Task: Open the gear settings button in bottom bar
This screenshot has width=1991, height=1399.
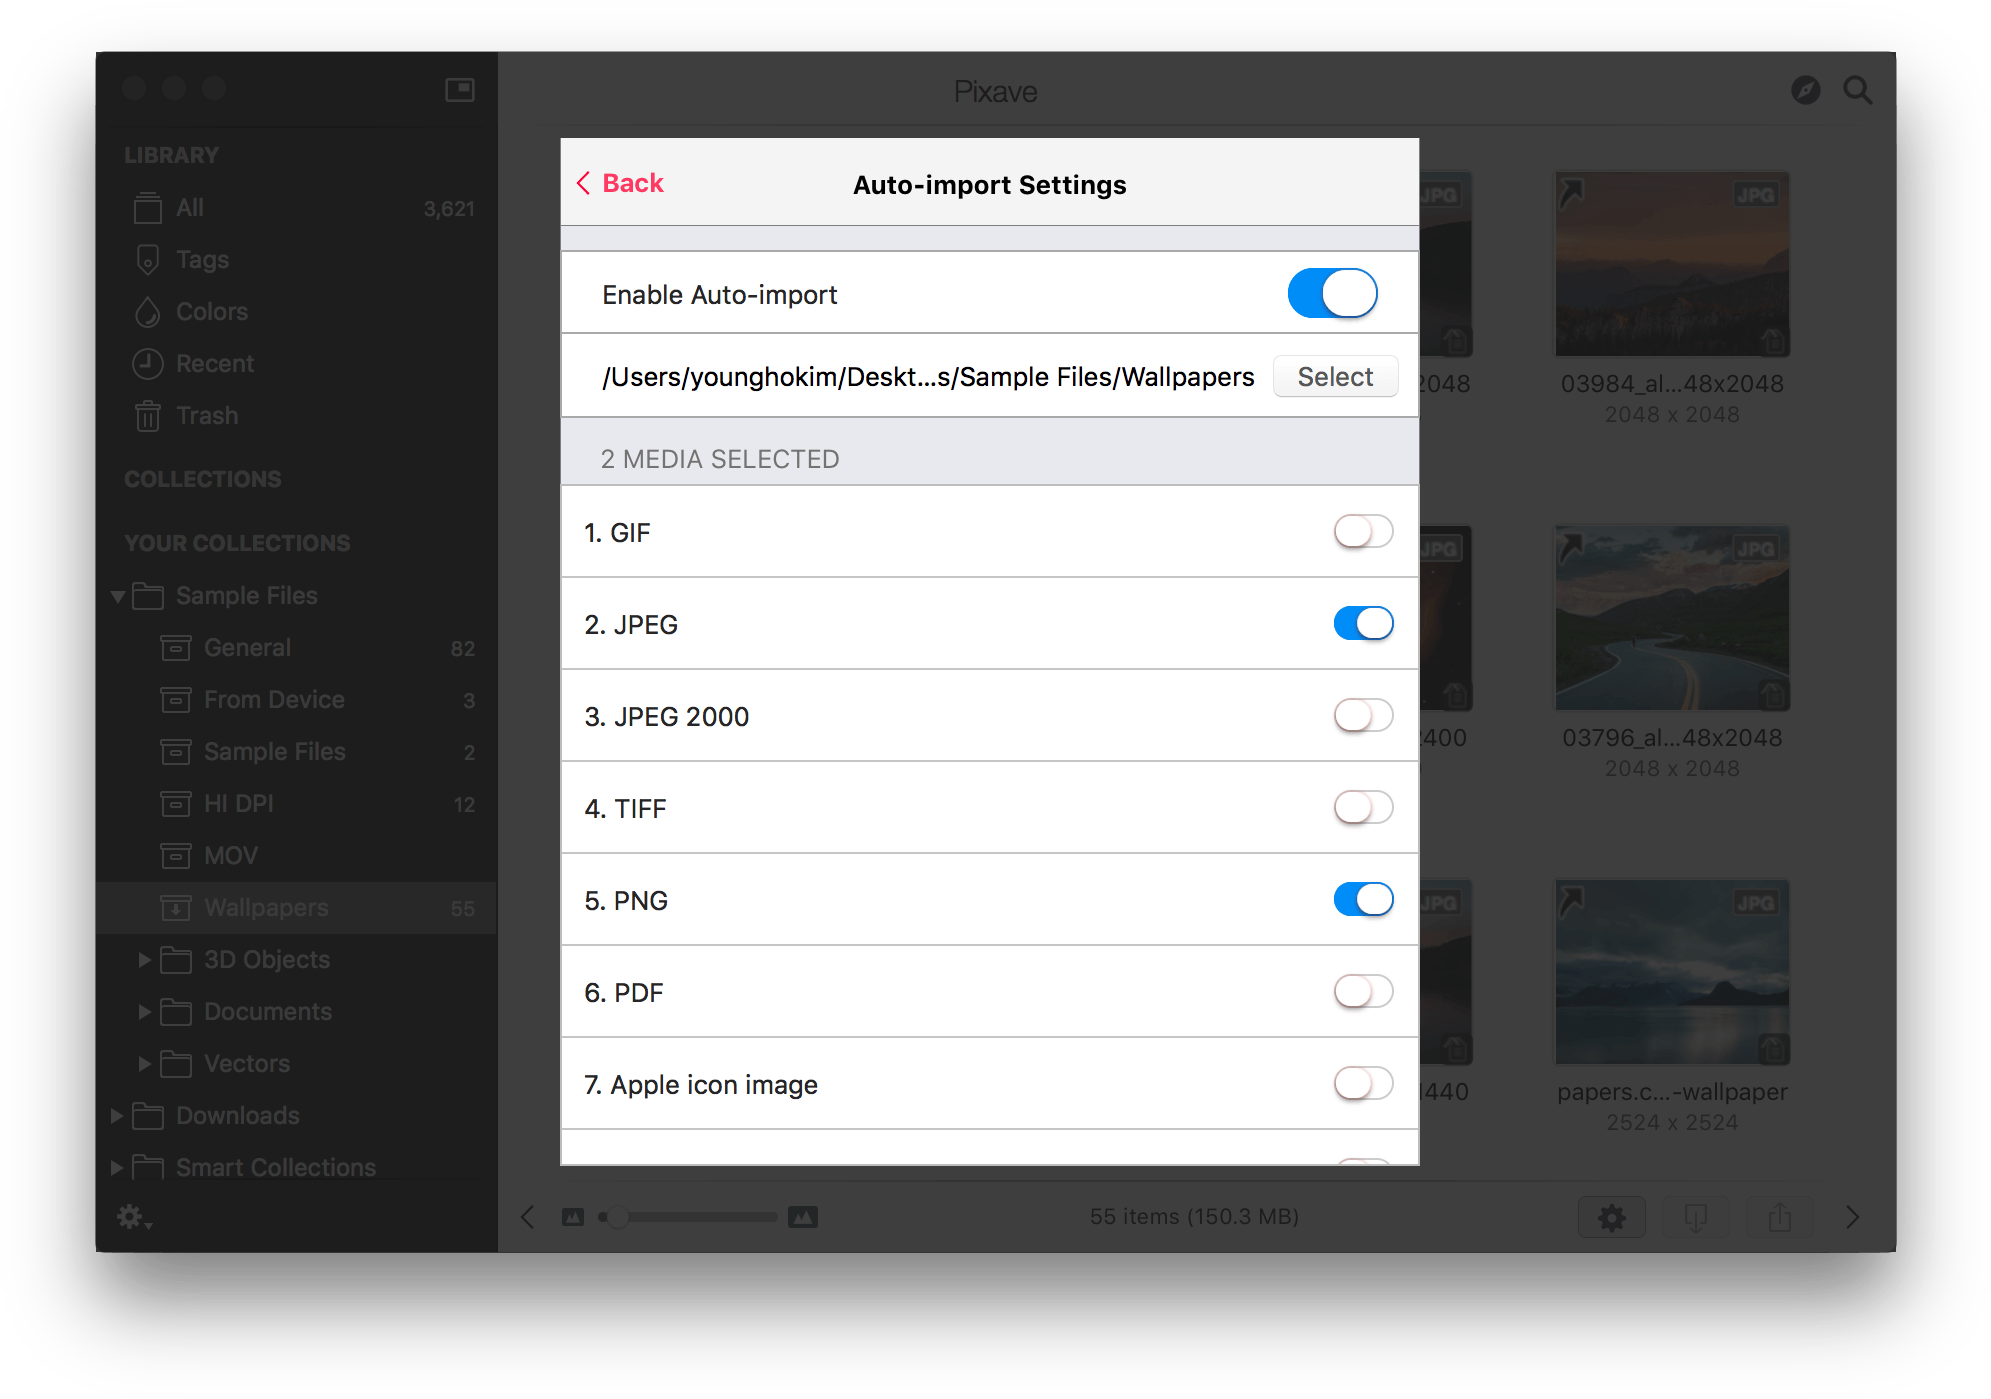Action: coord(1611,1217)
